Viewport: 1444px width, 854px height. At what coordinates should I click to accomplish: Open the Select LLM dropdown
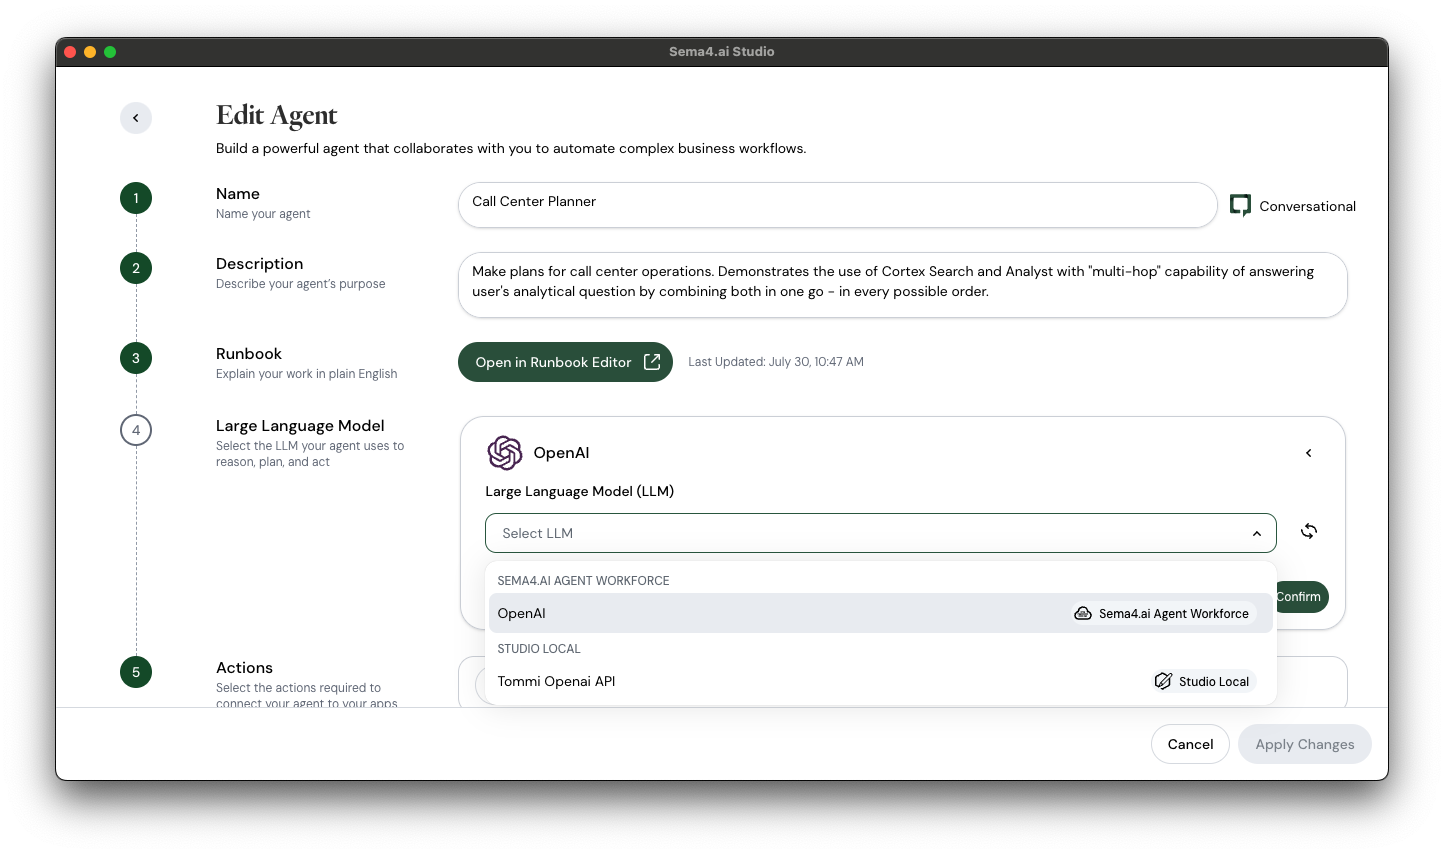click(881, 533)
